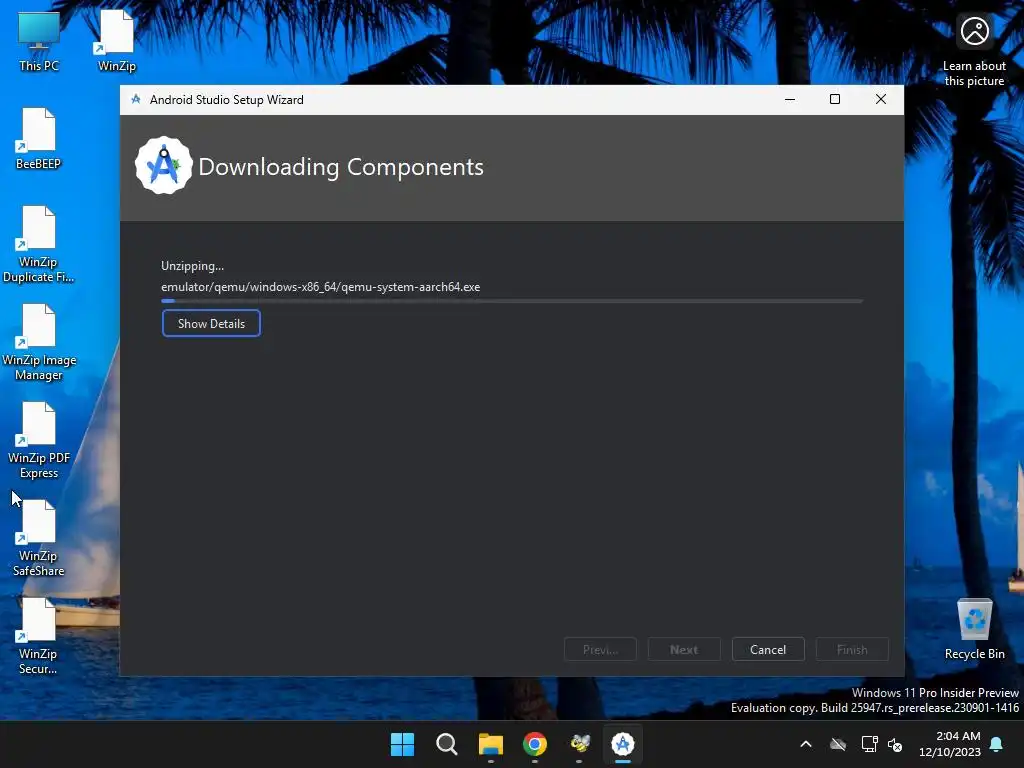Minimize the Android Studio Setup Wizard window
This screenshot has width=1024, height=768.
(790, 99)
